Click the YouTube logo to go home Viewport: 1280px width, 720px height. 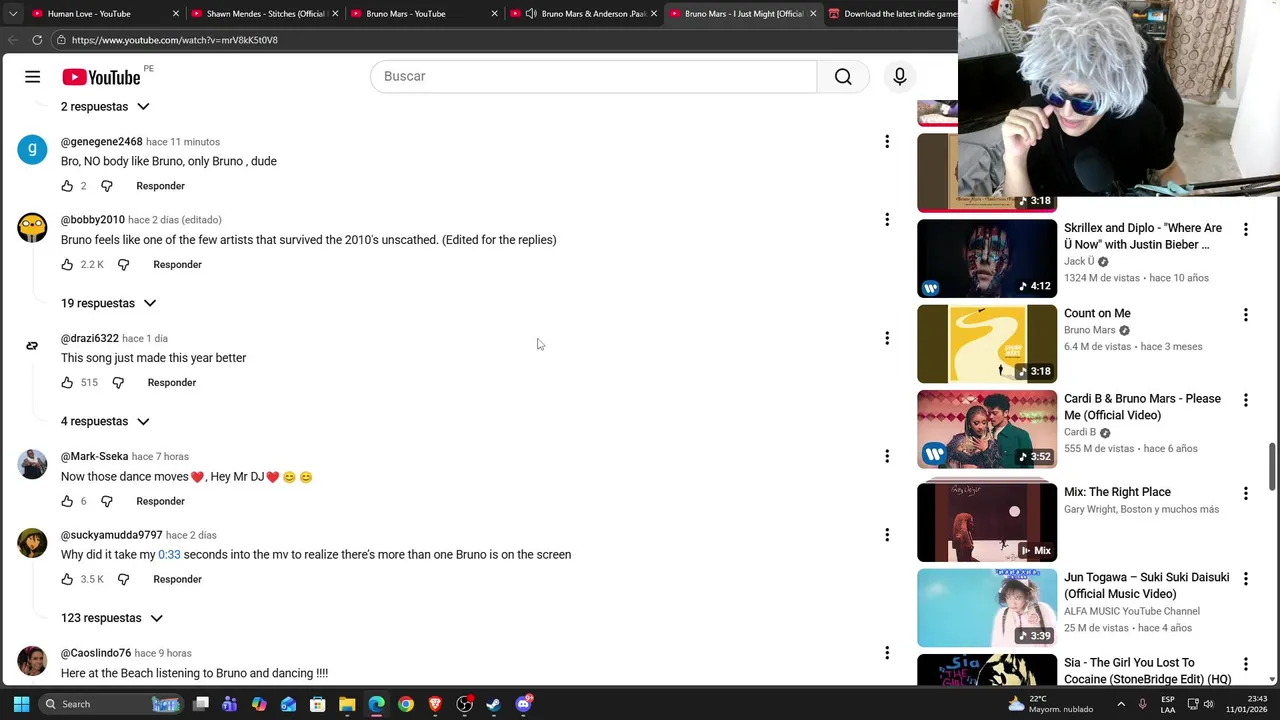(x=101, y=77)
